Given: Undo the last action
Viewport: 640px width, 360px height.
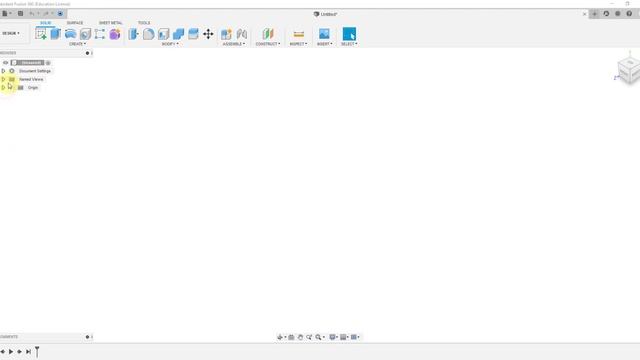Looking at the screenshot, I should 31,13.
